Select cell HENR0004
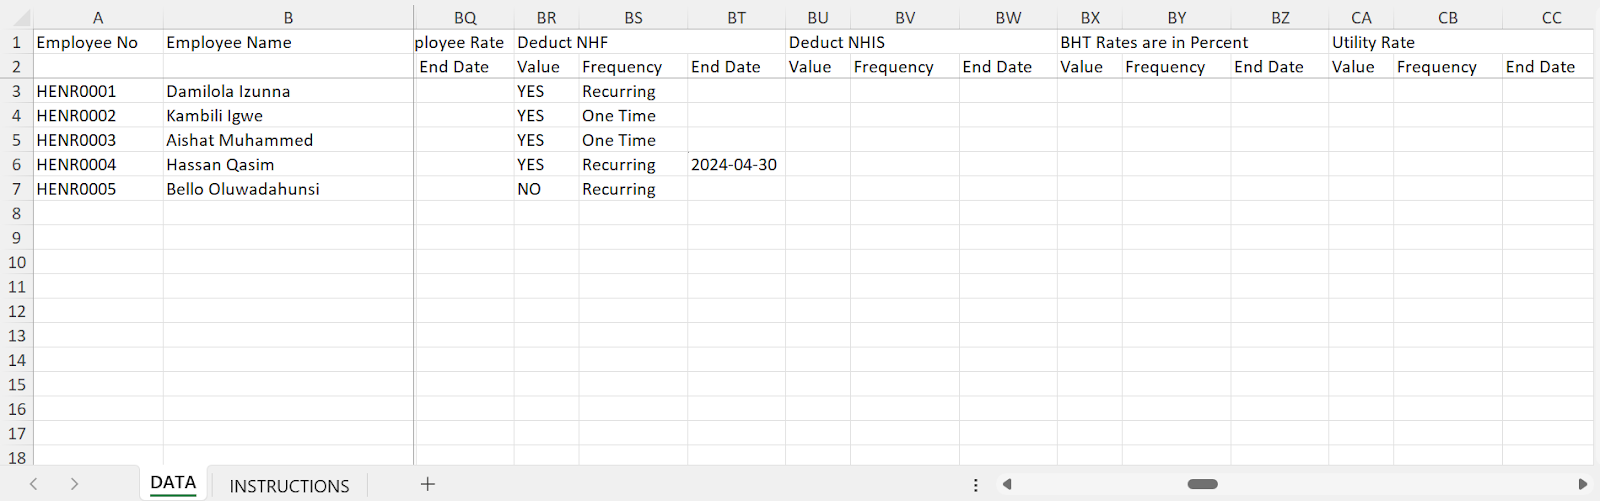The height and width of the screenshot is (501, 1600). pos(98,164)
